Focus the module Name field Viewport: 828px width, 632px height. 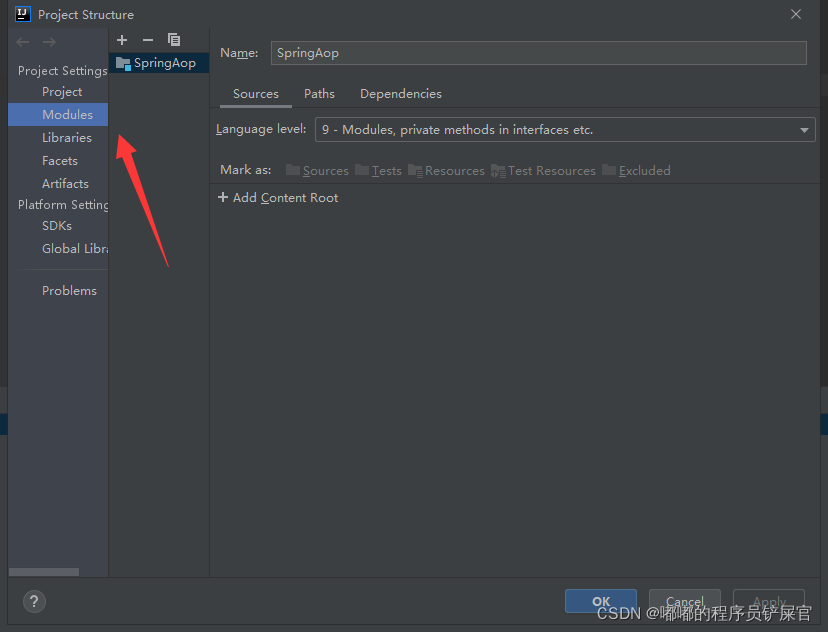click(x=539, y=53)
